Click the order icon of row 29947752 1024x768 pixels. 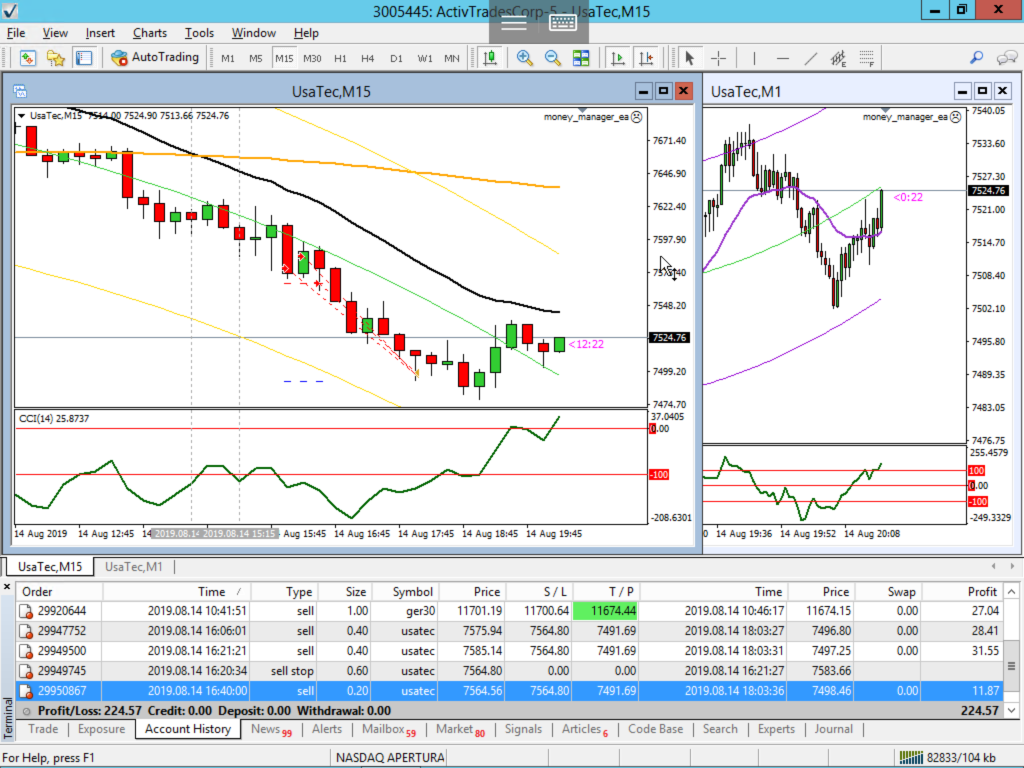click(x=26, y=632)
